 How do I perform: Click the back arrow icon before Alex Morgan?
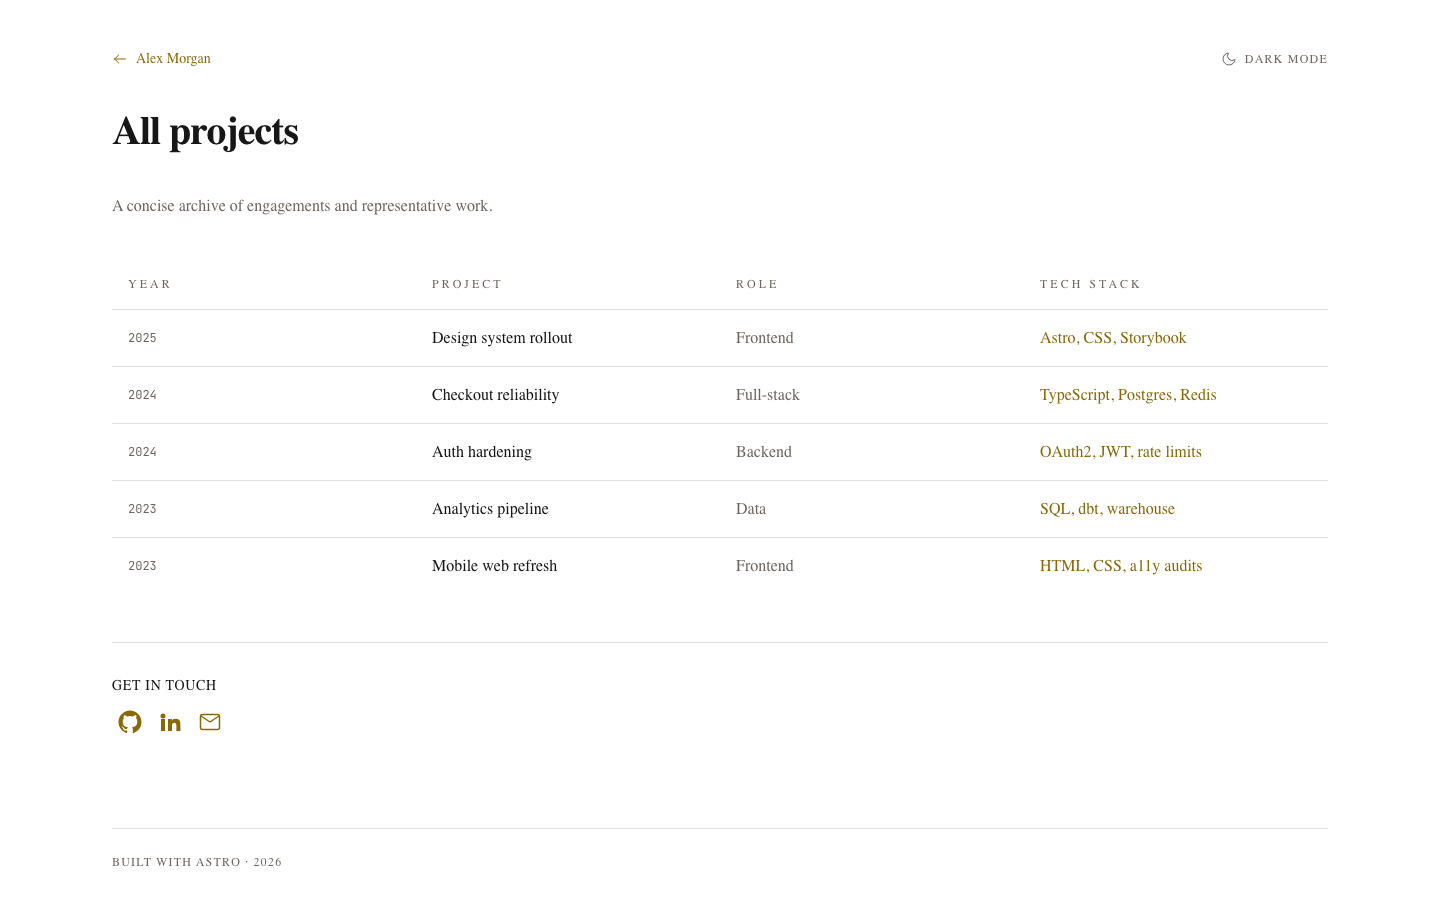[x=120, y=59]
